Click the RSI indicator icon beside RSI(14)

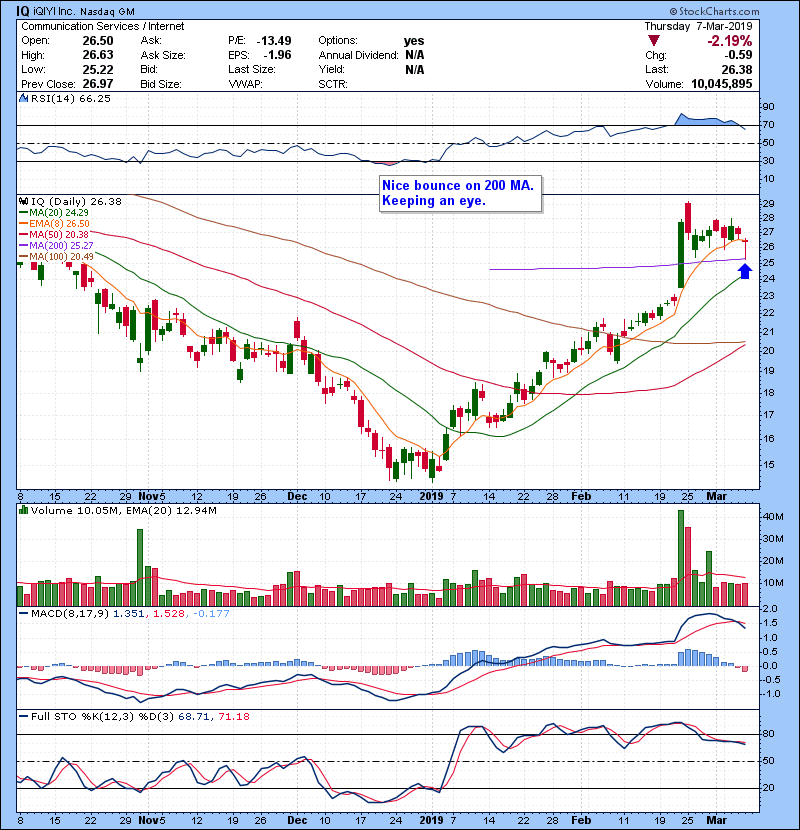[23, 98]
